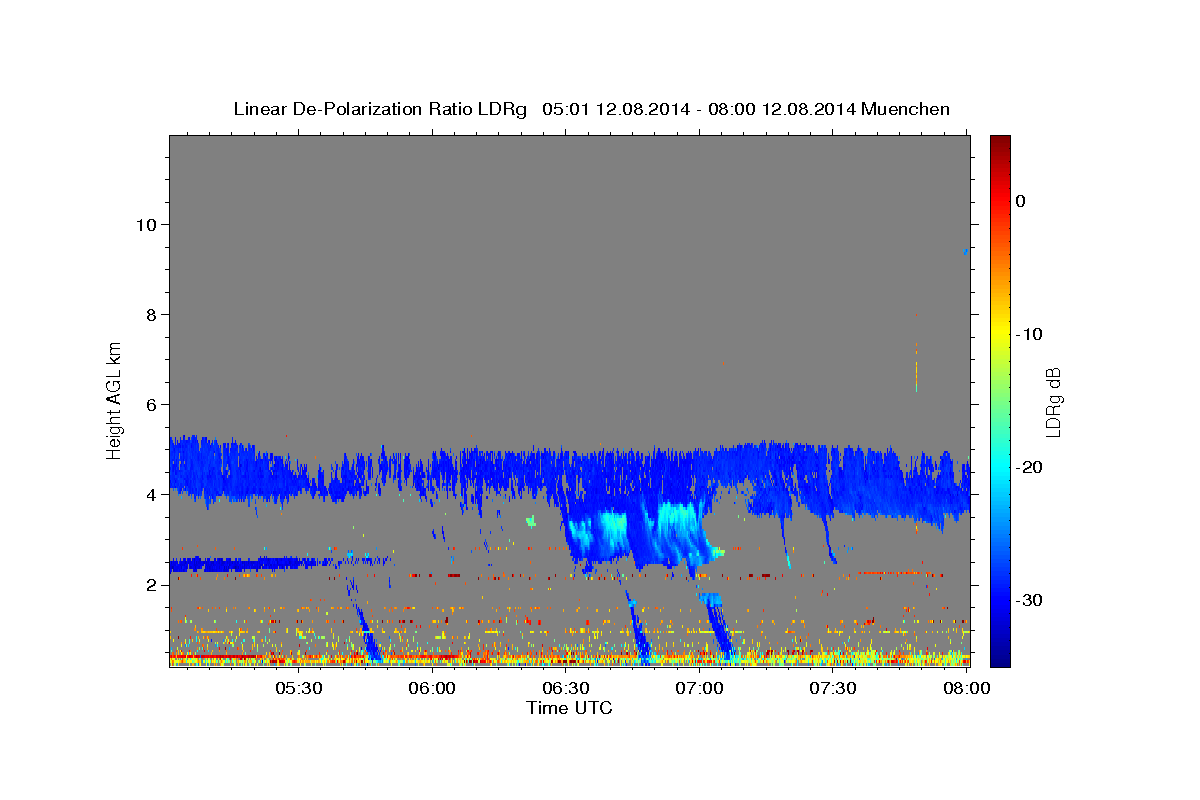The image size is (1200, 800).
Task: Click the 'Time UTC' axis label
Action: click(x=569, y=708)
